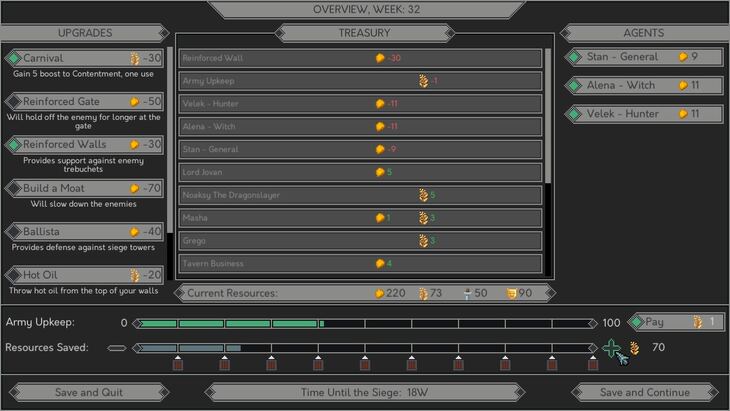Toggle the Reinforced Walls upgrade diamond
Viewport: 730px width, 411px height.
point(14,145)
